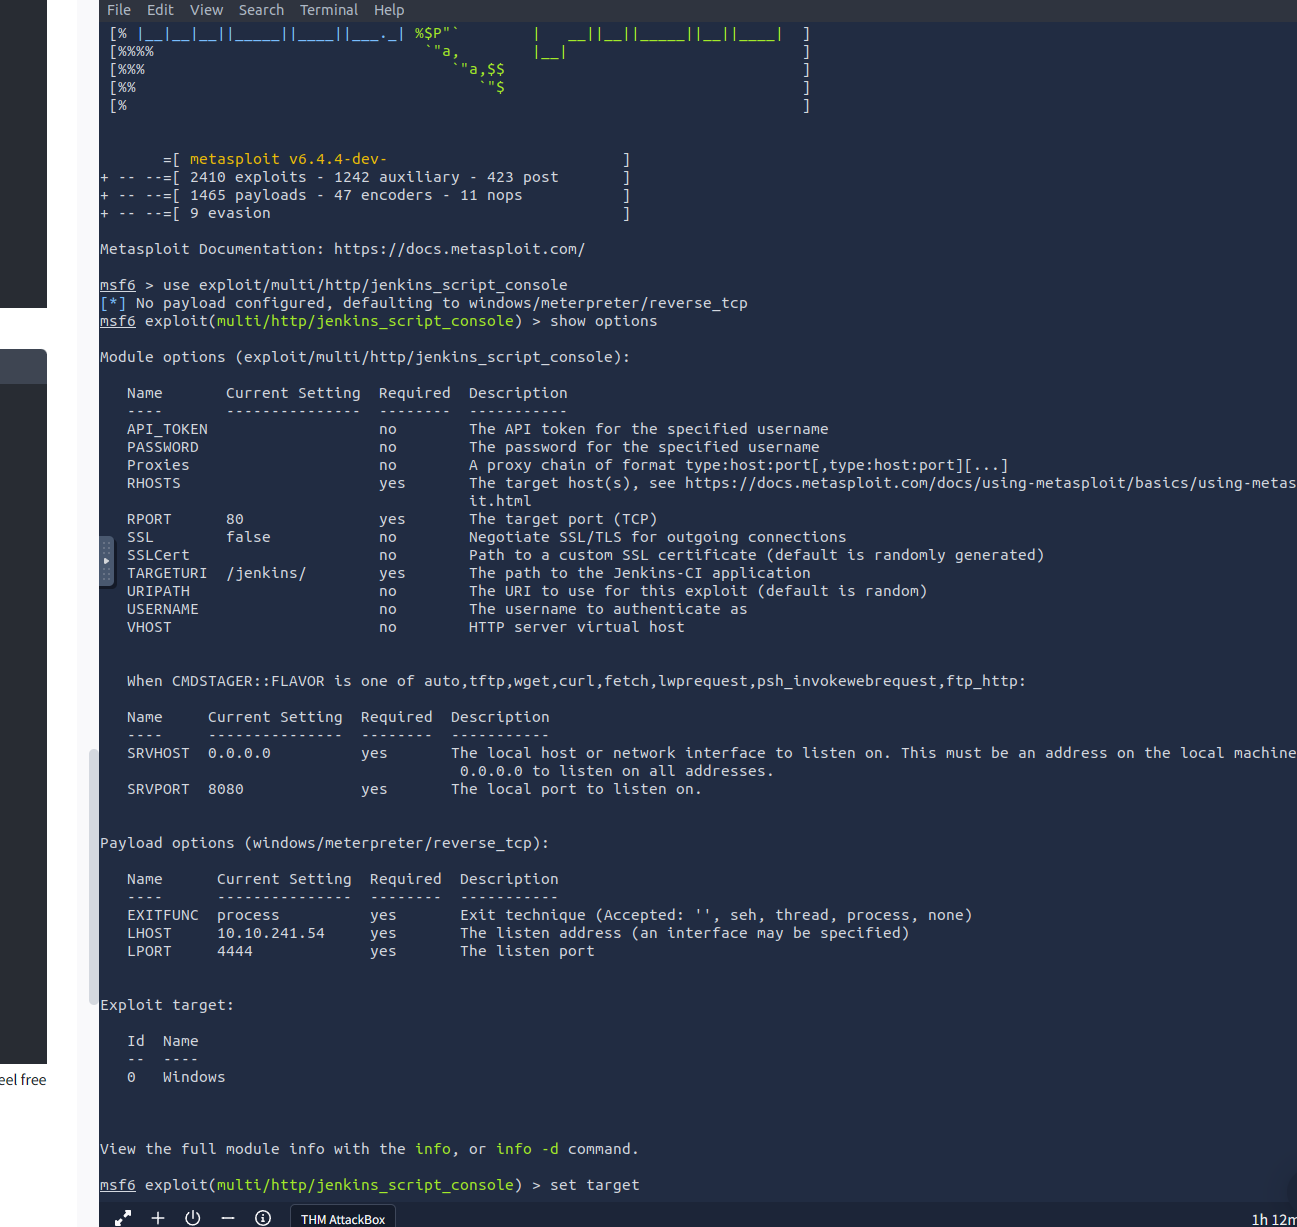Screen dimensions: 1297x1227
Task: Click the SSLCert option name
Action: (x=158, y=555)
